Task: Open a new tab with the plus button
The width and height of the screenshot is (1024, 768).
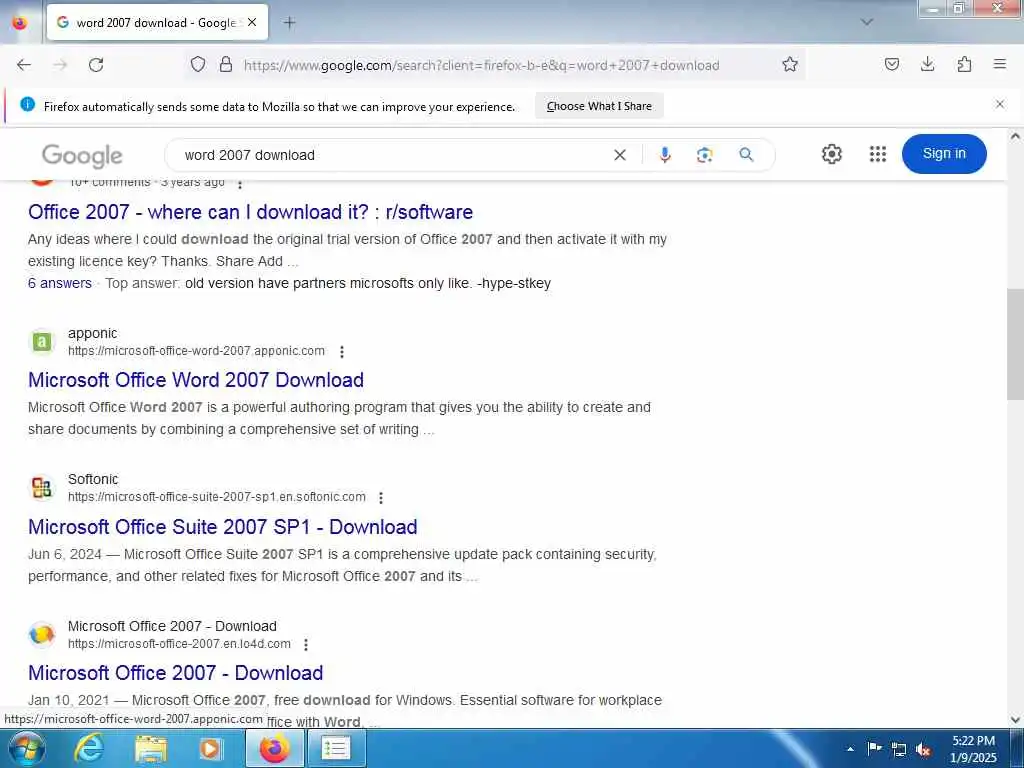Action: 289,23
